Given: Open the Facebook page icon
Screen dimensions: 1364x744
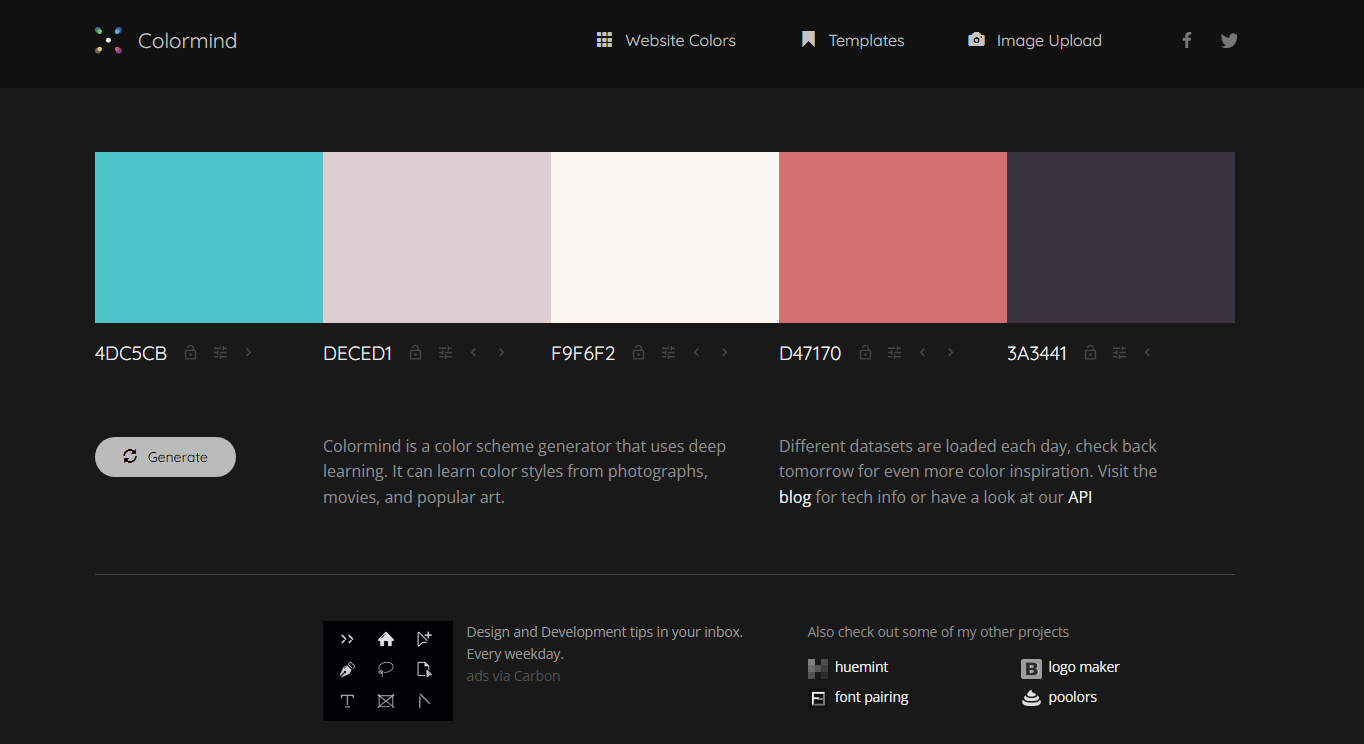Looking at the screenshot, I should (1186, 40).
